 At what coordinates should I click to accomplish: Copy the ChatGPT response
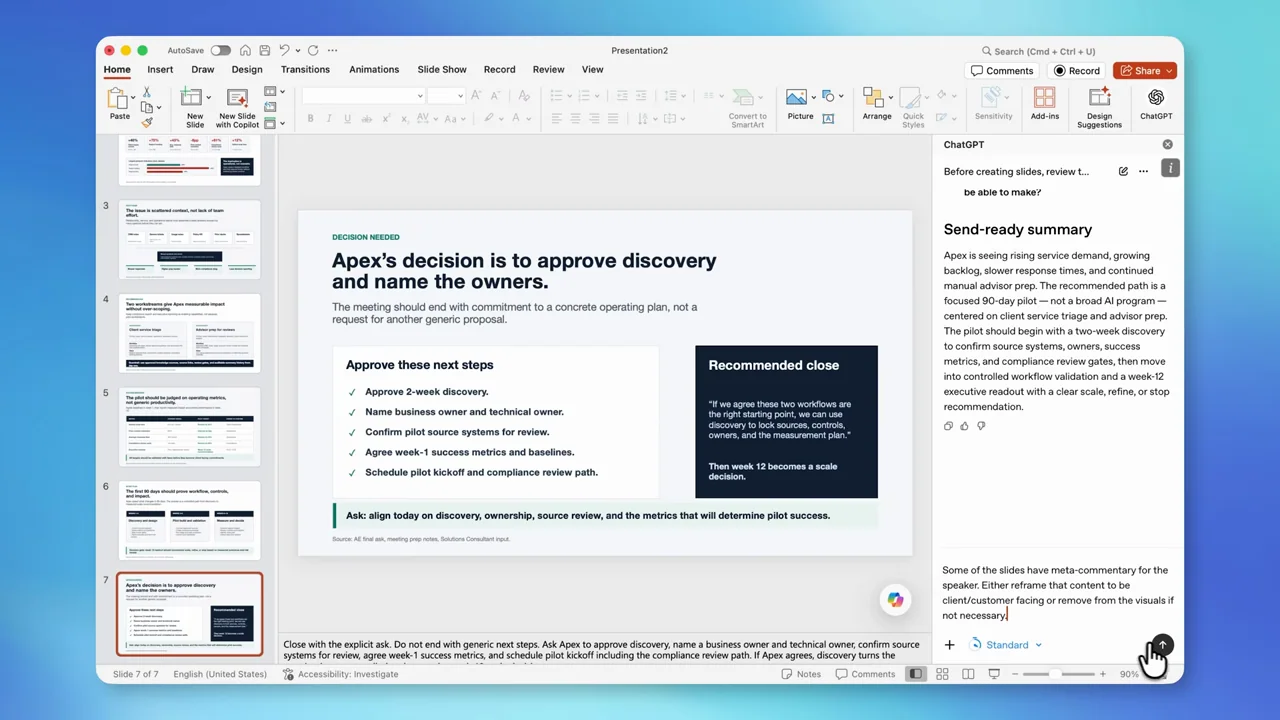pyautogui.click(x=949, y=426)
